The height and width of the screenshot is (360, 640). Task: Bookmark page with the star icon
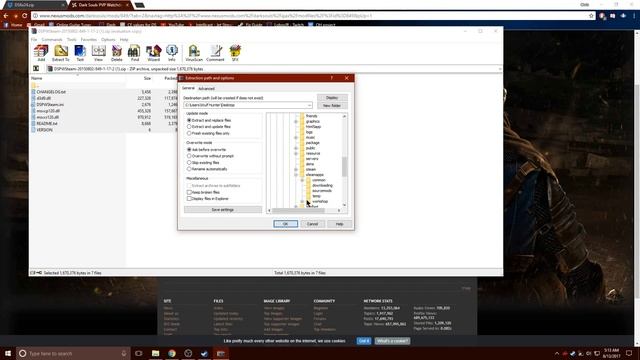tap(591, 16)
